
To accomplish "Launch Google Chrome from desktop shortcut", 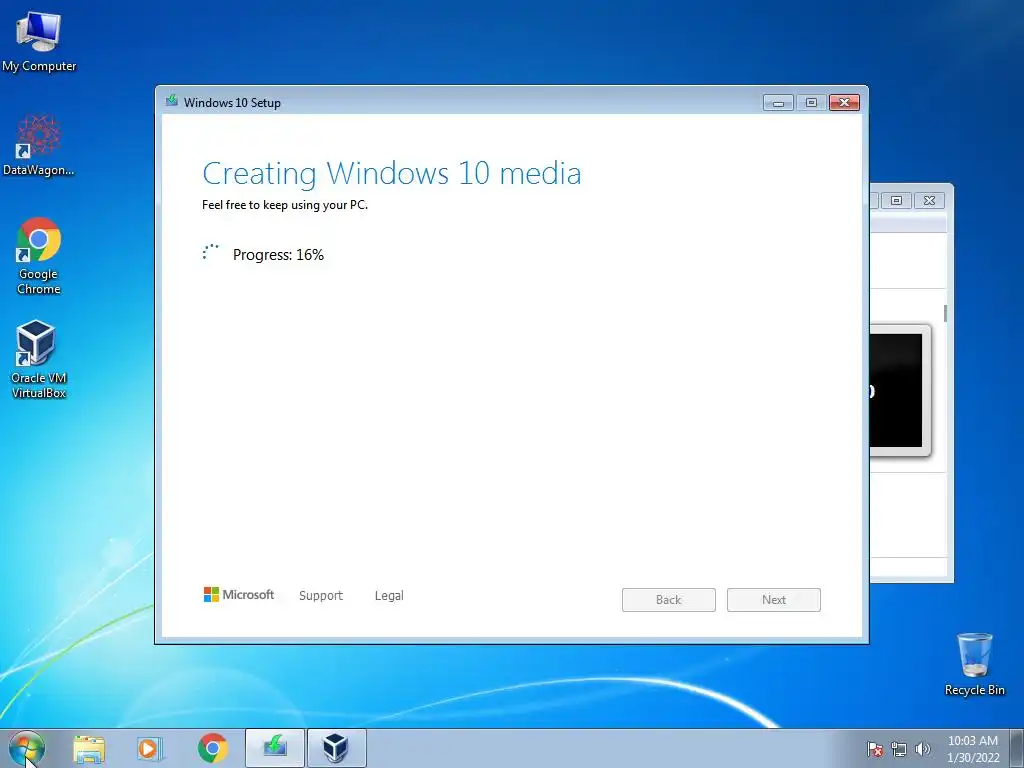I will pos(39,256).
